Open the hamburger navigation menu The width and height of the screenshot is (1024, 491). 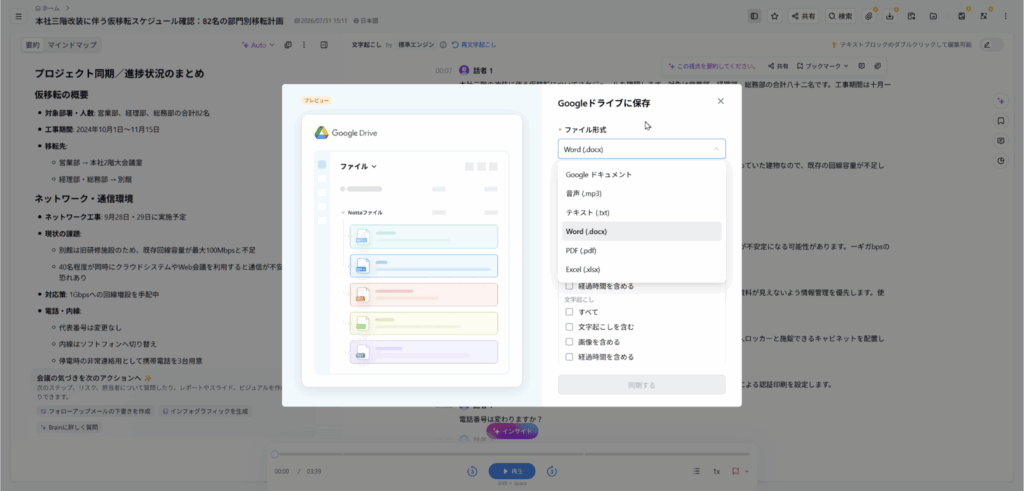(x=18, y=16)
